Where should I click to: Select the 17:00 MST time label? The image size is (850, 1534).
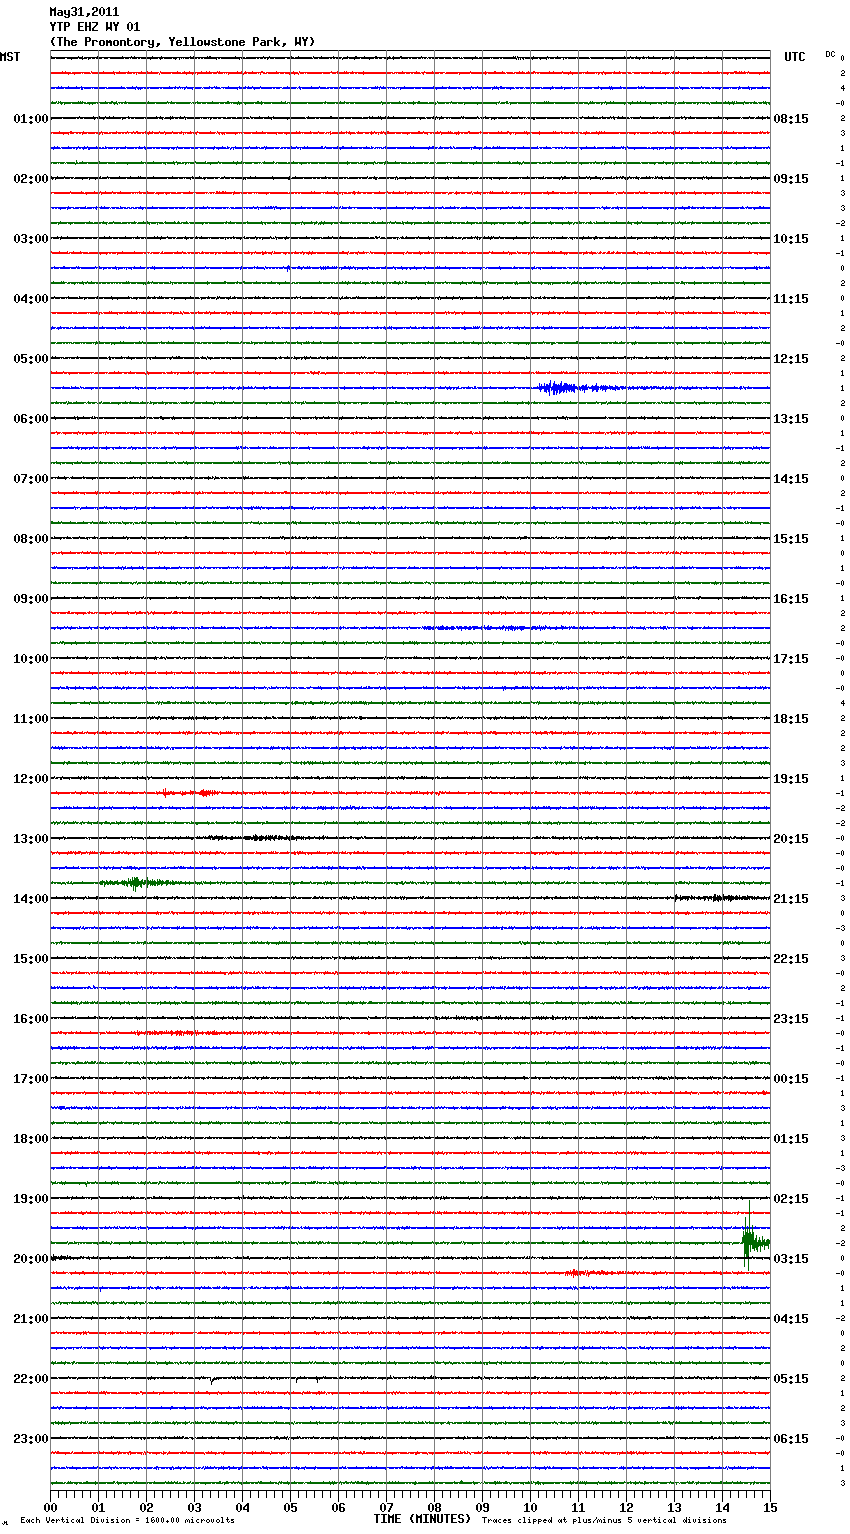[x=31, y=1079]
